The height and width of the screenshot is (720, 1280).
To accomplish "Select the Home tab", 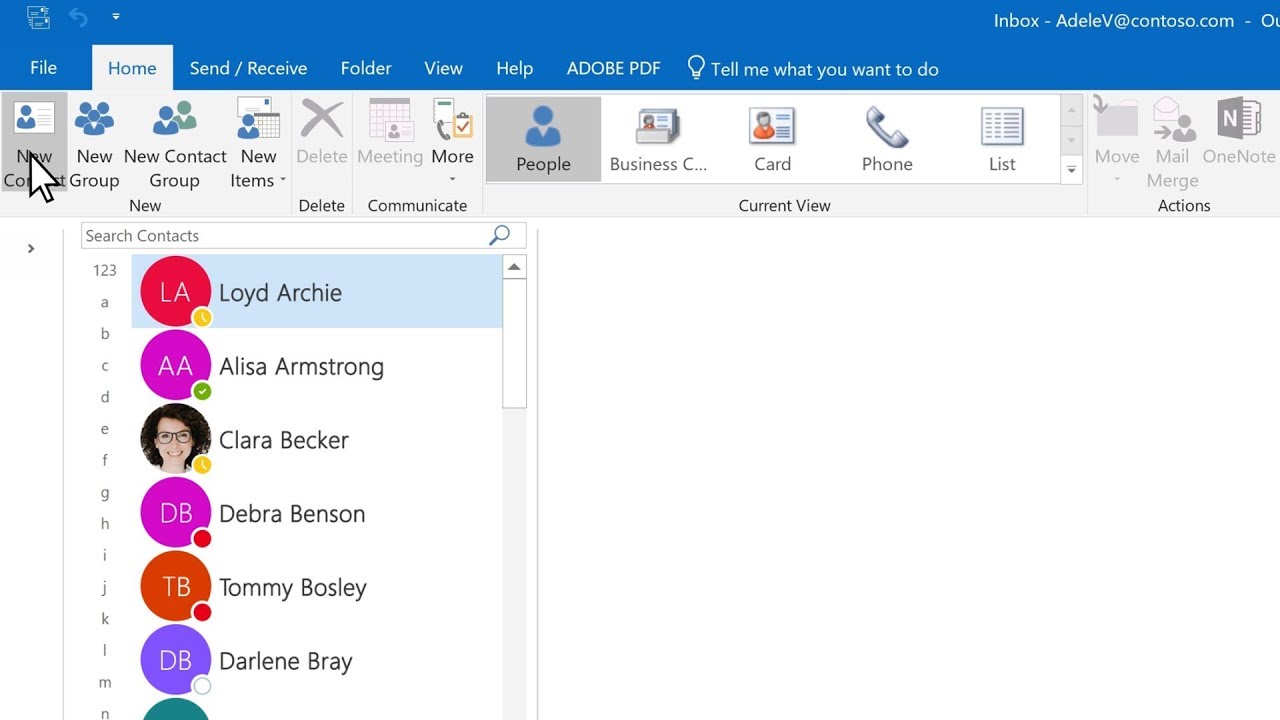I will click(x=132, y=68).
